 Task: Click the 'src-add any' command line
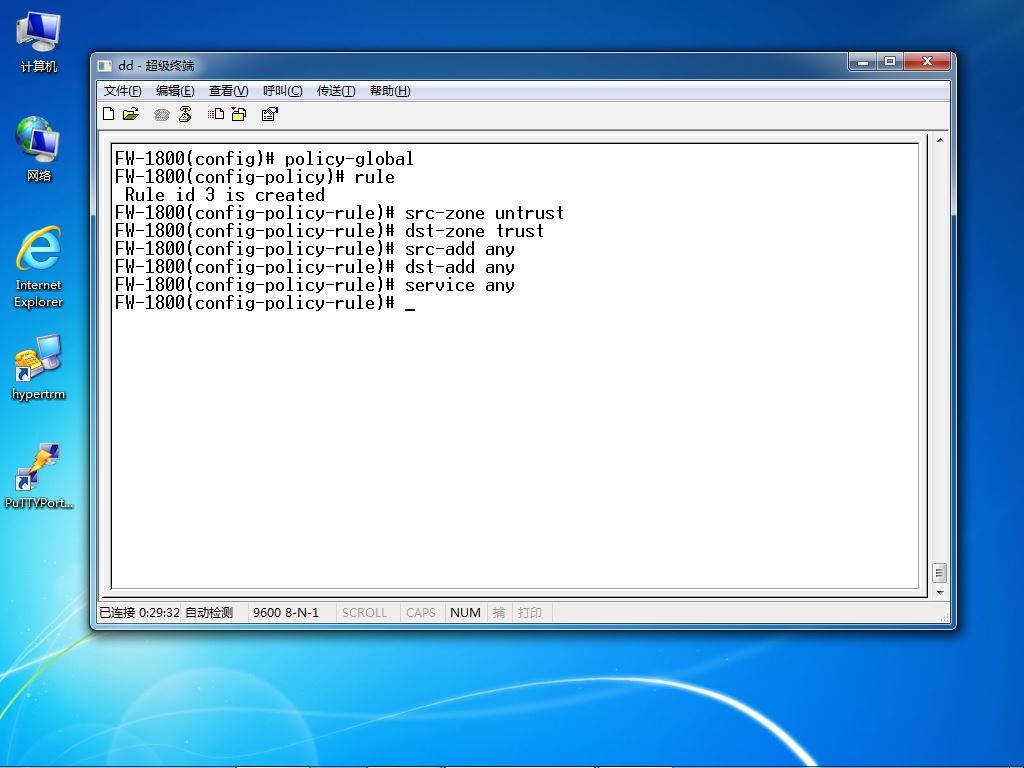(314, 249)
